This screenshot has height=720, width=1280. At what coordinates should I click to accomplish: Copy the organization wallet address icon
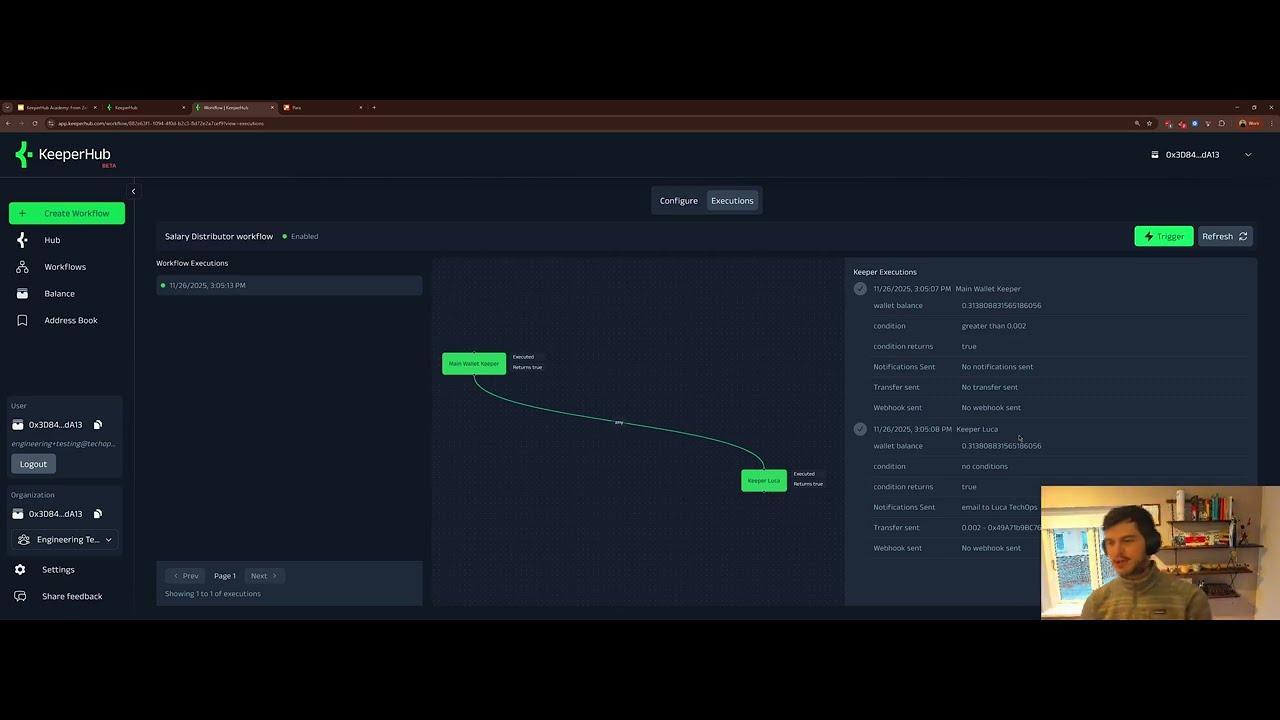(98, 514)
